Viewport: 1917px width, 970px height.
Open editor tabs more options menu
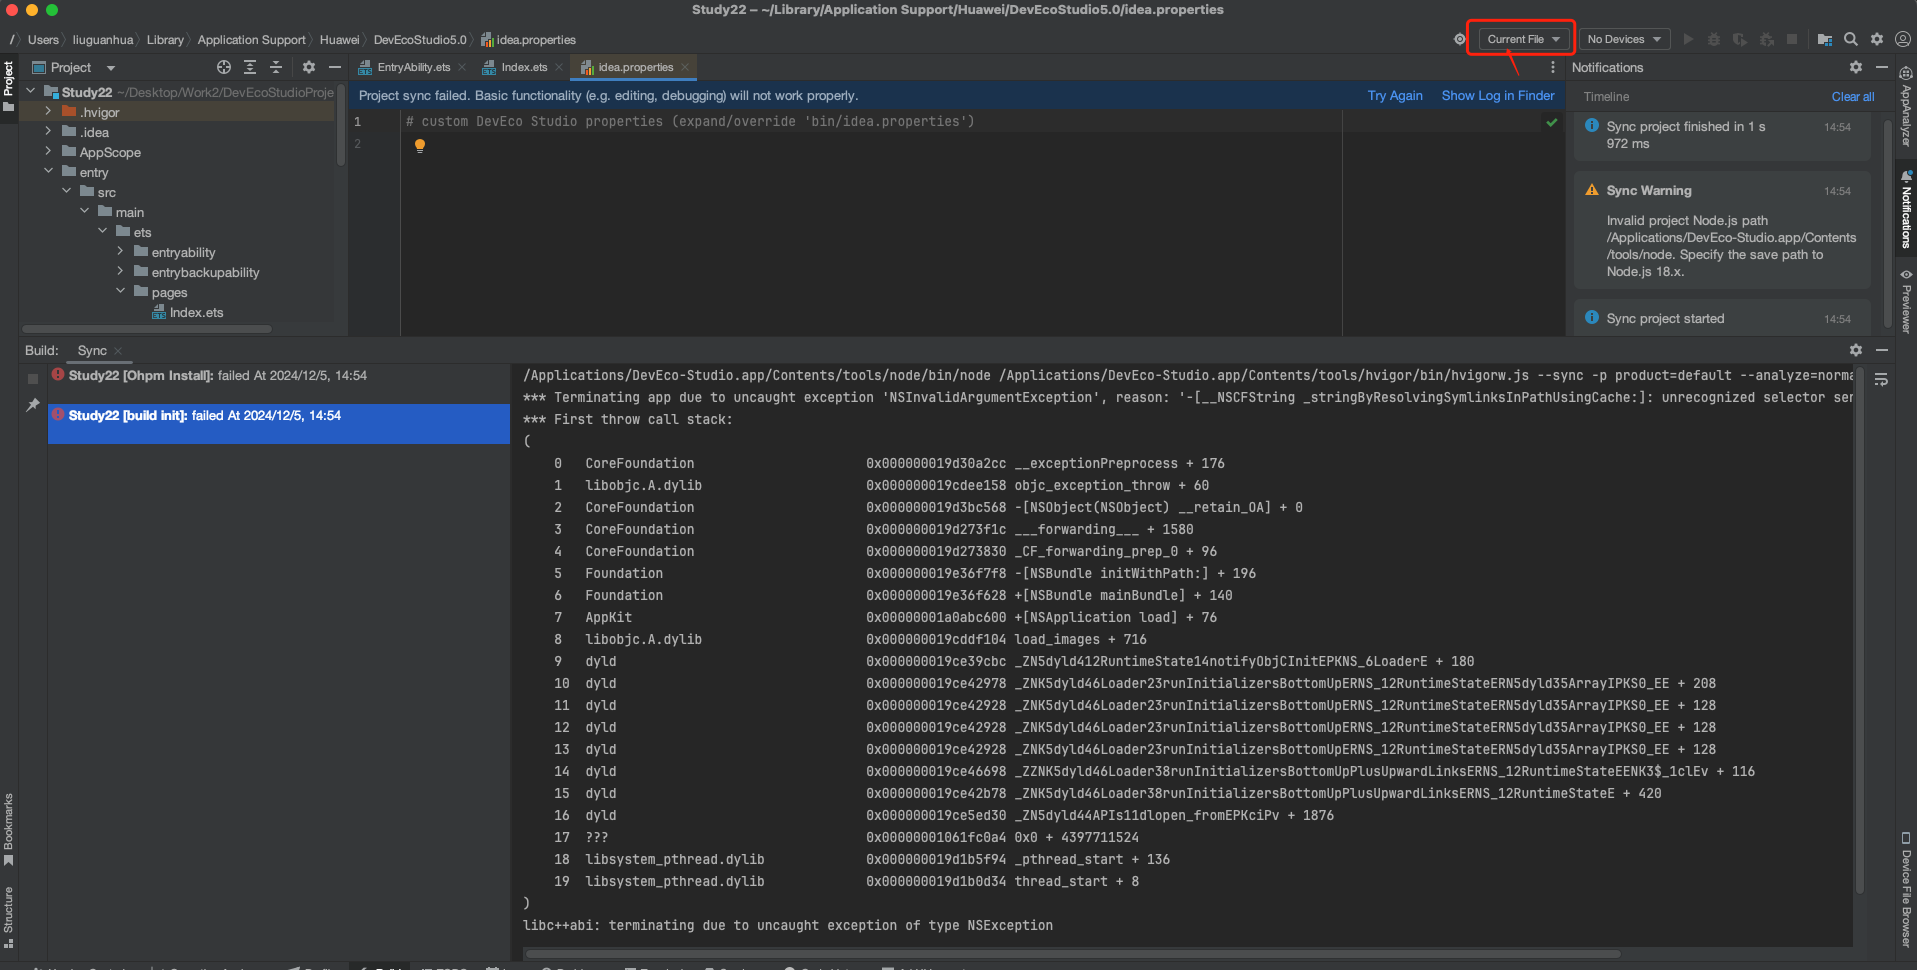click(1552, 67)
